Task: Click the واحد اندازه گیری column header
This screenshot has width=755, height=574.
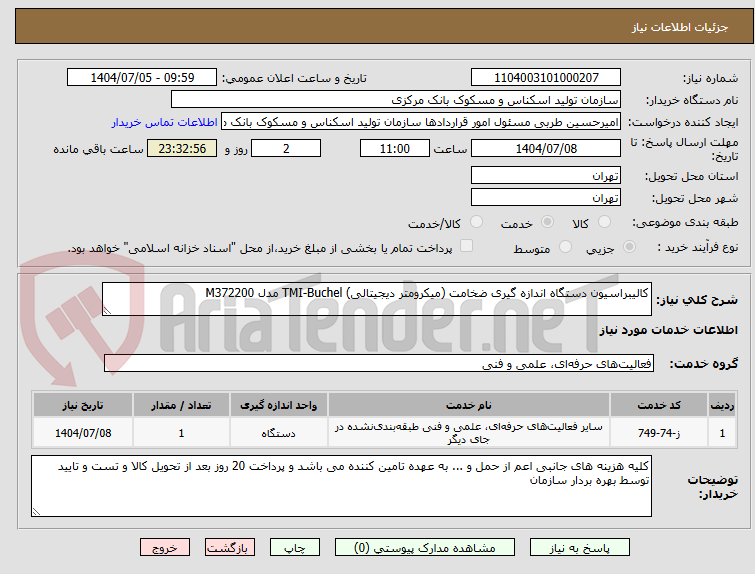Action: tap(279, 405)
